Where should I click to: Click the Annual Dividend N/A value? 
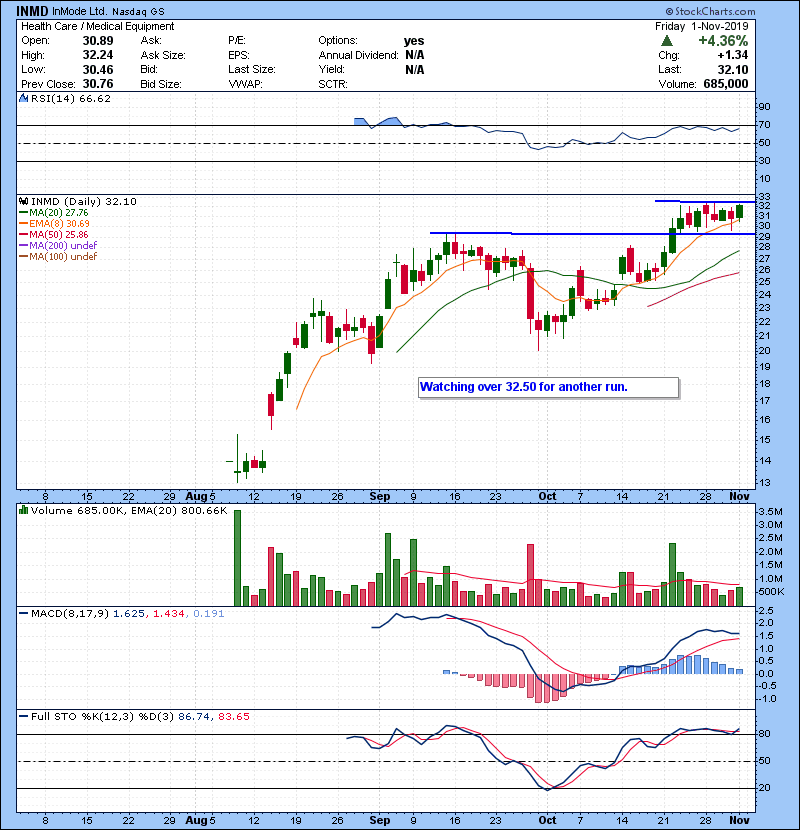(x=415, y=55)
